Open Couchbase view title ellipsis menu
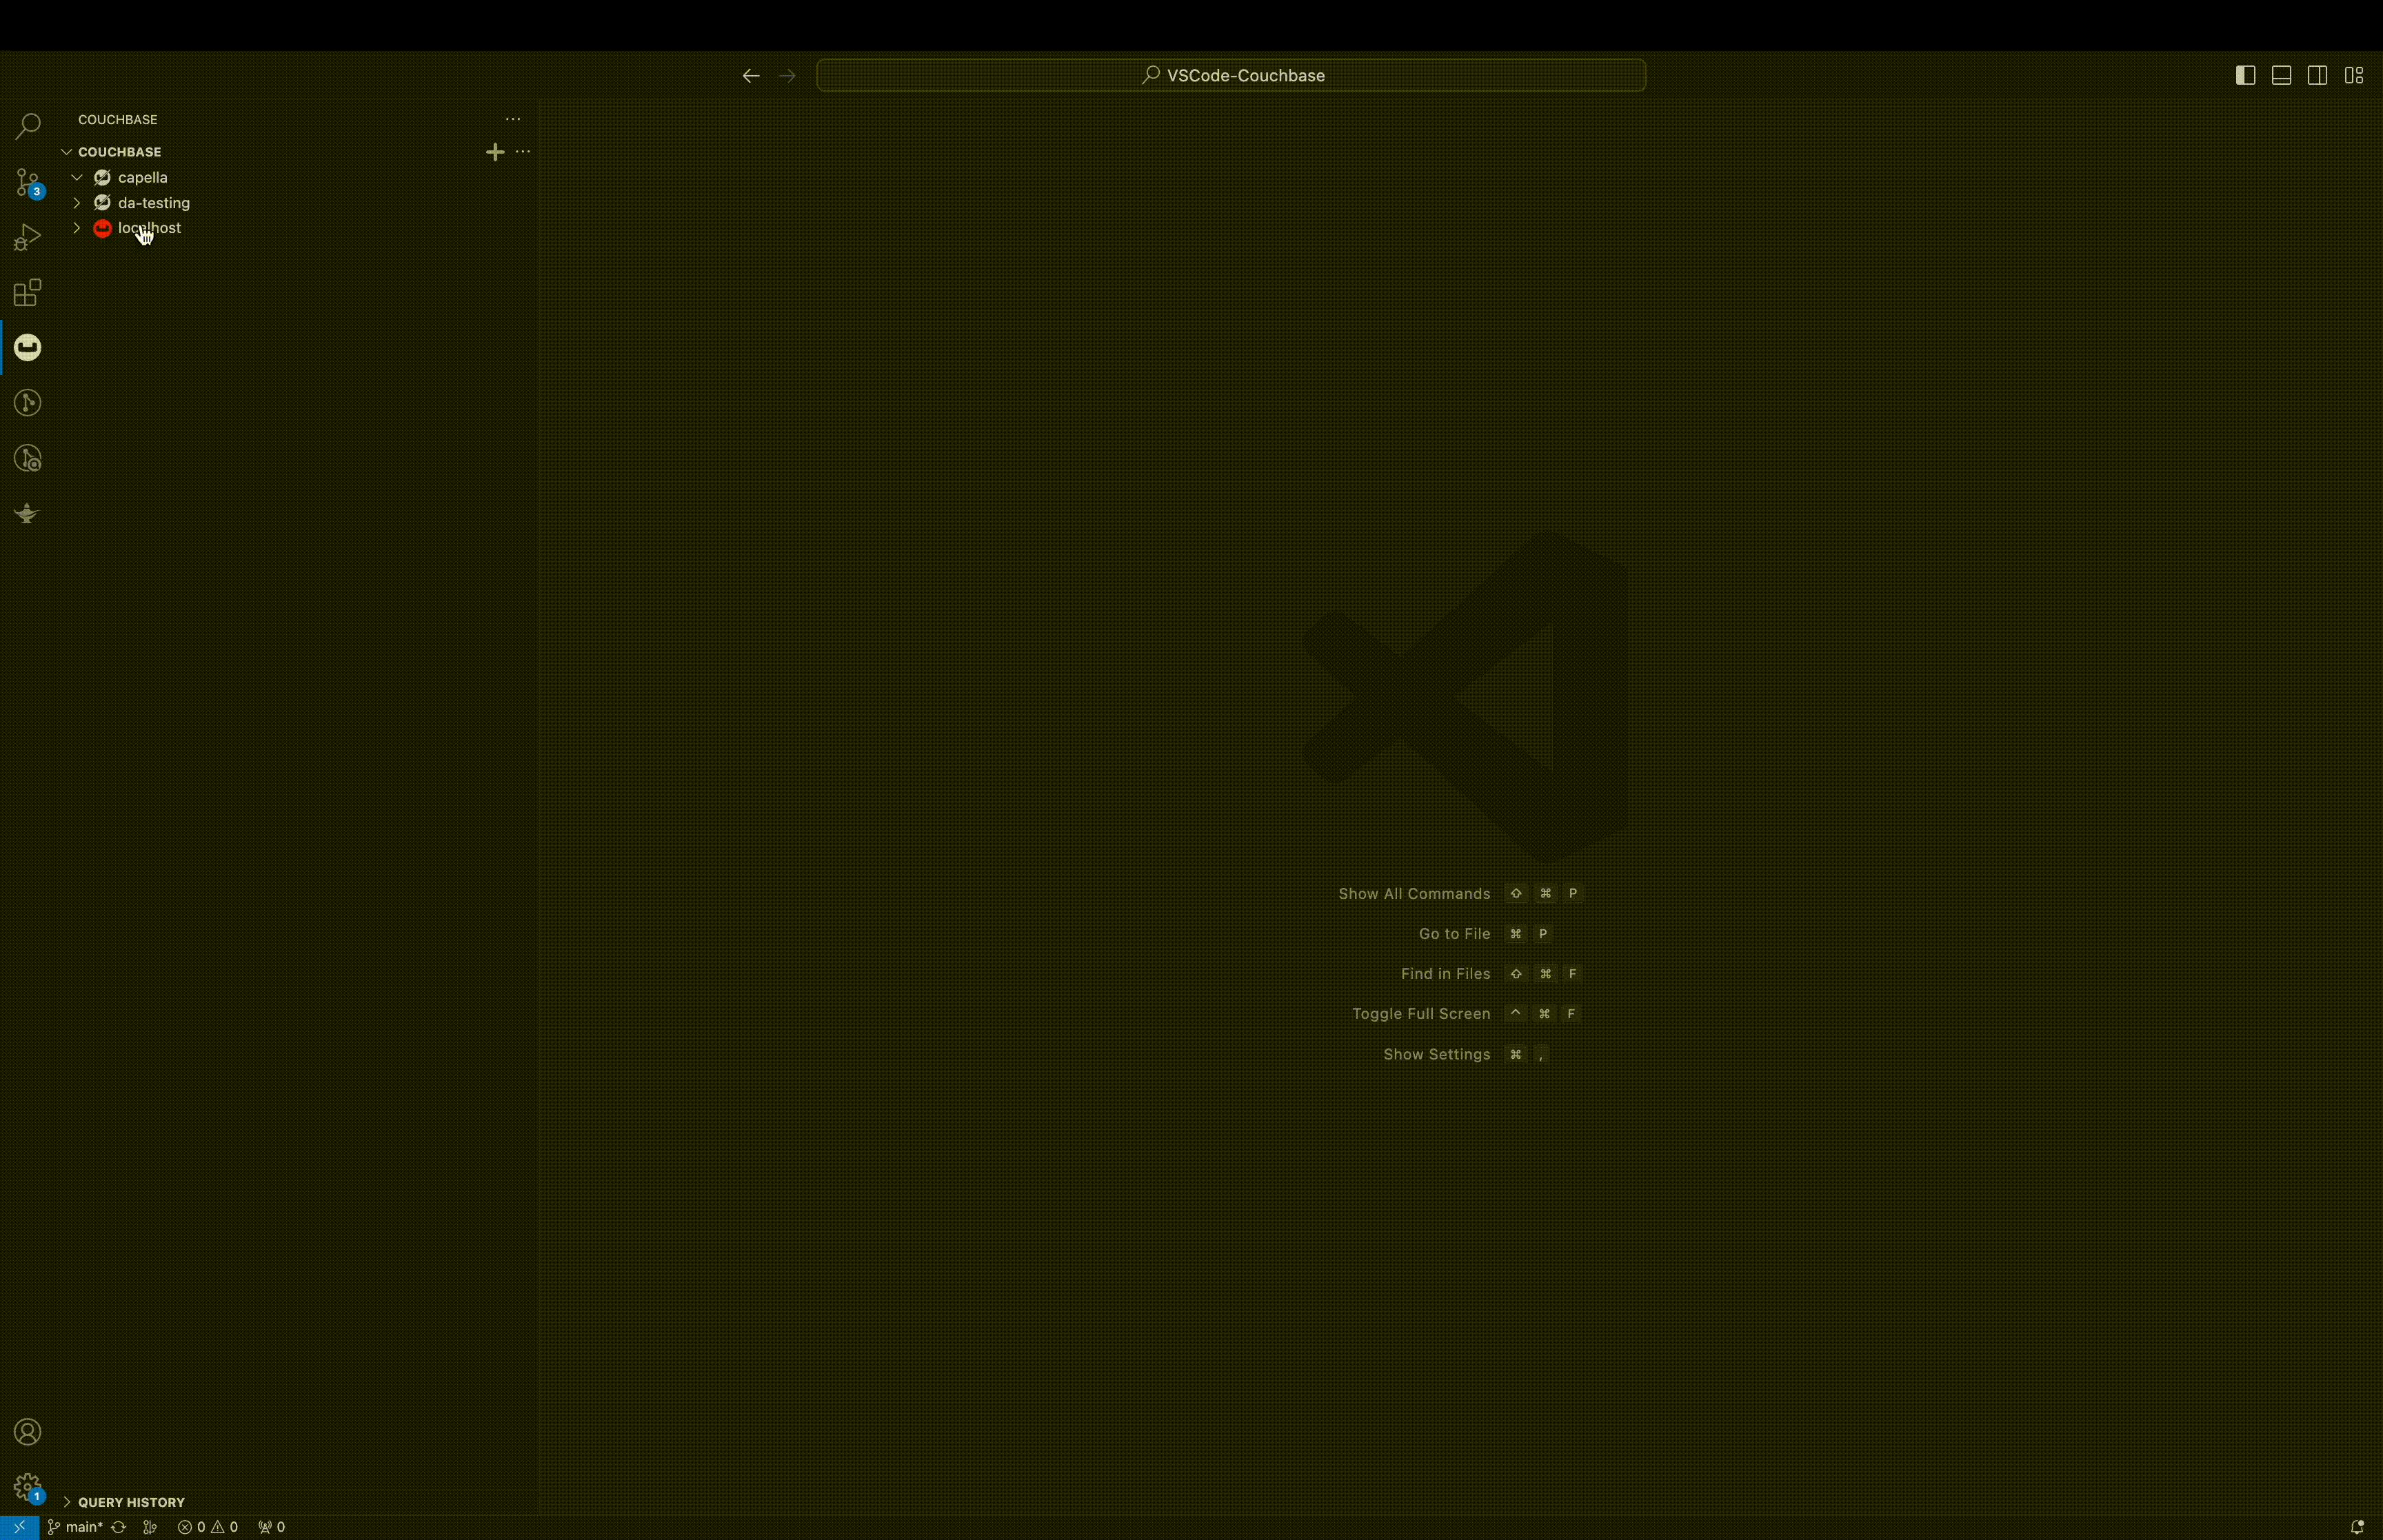Viewport: 2383px width, 1540px height. (x=513, y=119)
